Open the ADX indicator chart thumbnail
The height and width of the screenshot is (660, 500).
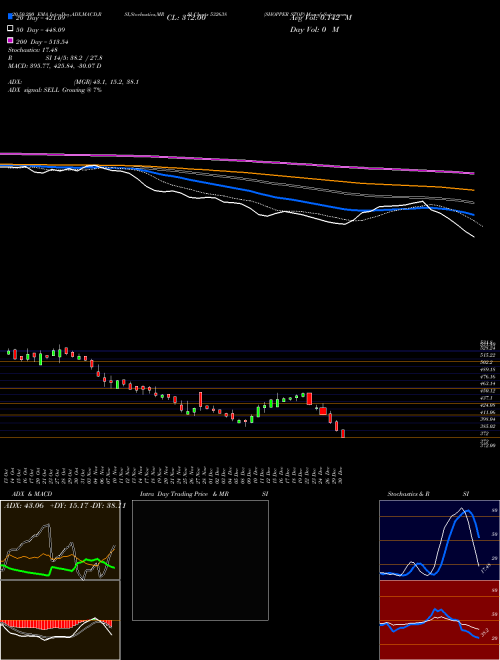coord(60,540)
